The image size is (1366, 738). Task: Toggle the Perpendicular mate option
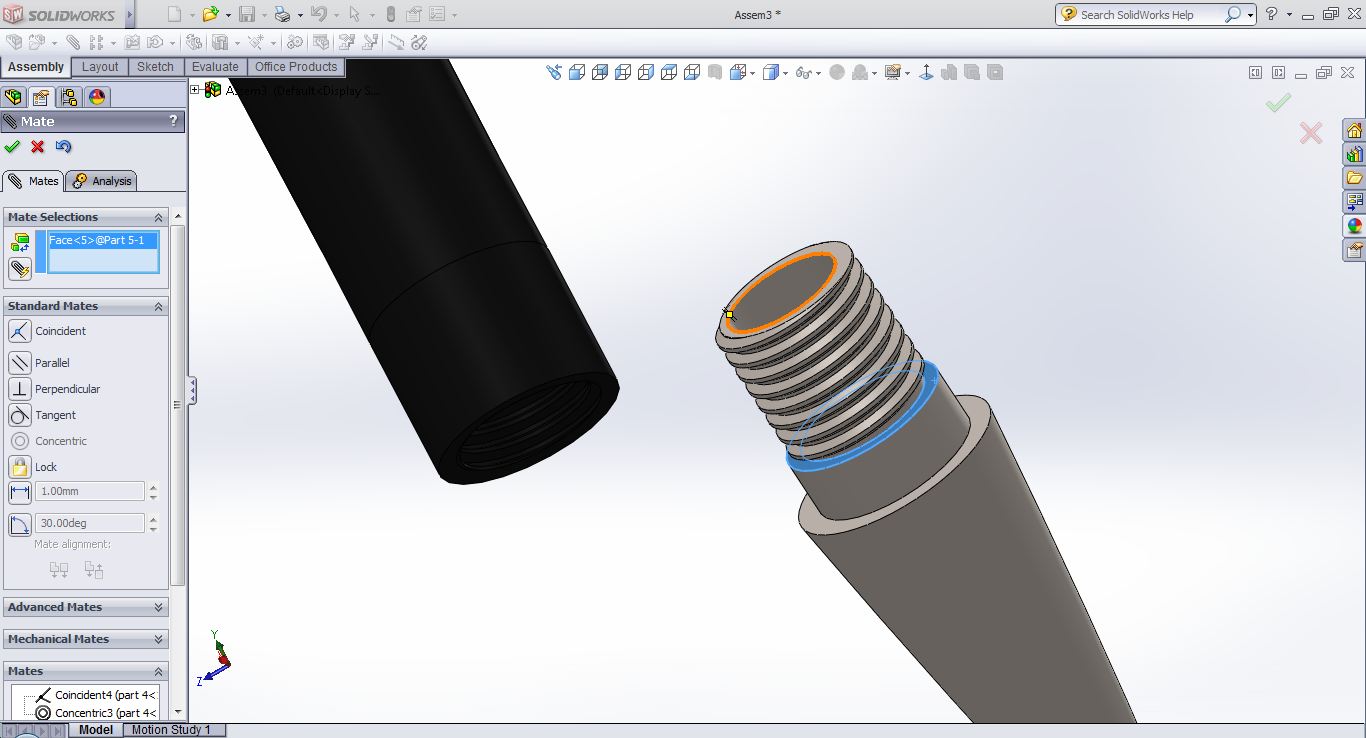point(20,389)
